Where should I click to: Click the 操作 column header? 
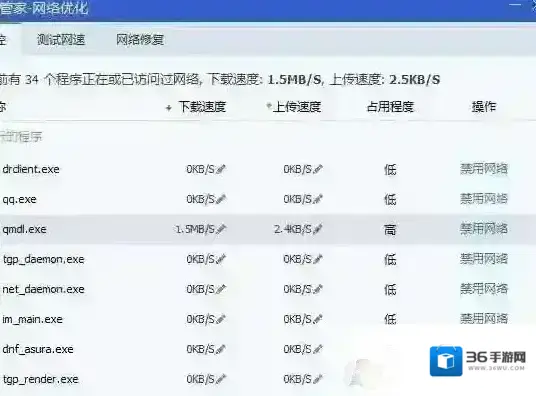point(484,107)
